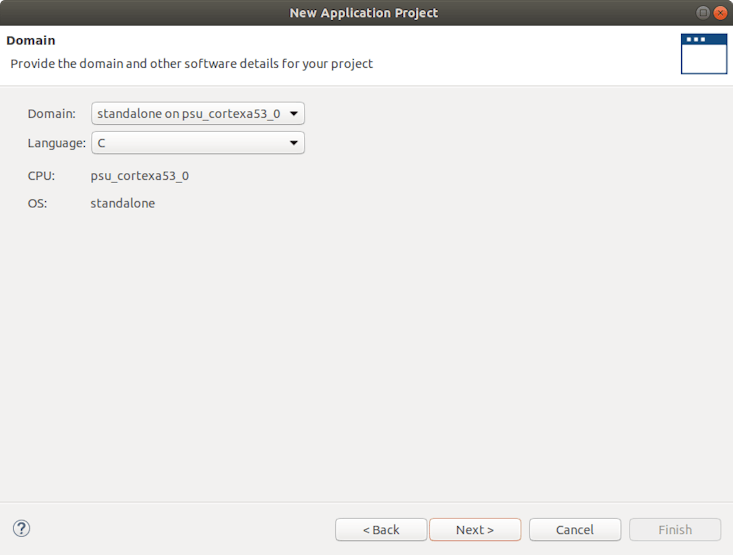Select the 'standalone on psu_cortexa53_0' combo box
Screen dimensions: 733x555
(x=190, y=114)
